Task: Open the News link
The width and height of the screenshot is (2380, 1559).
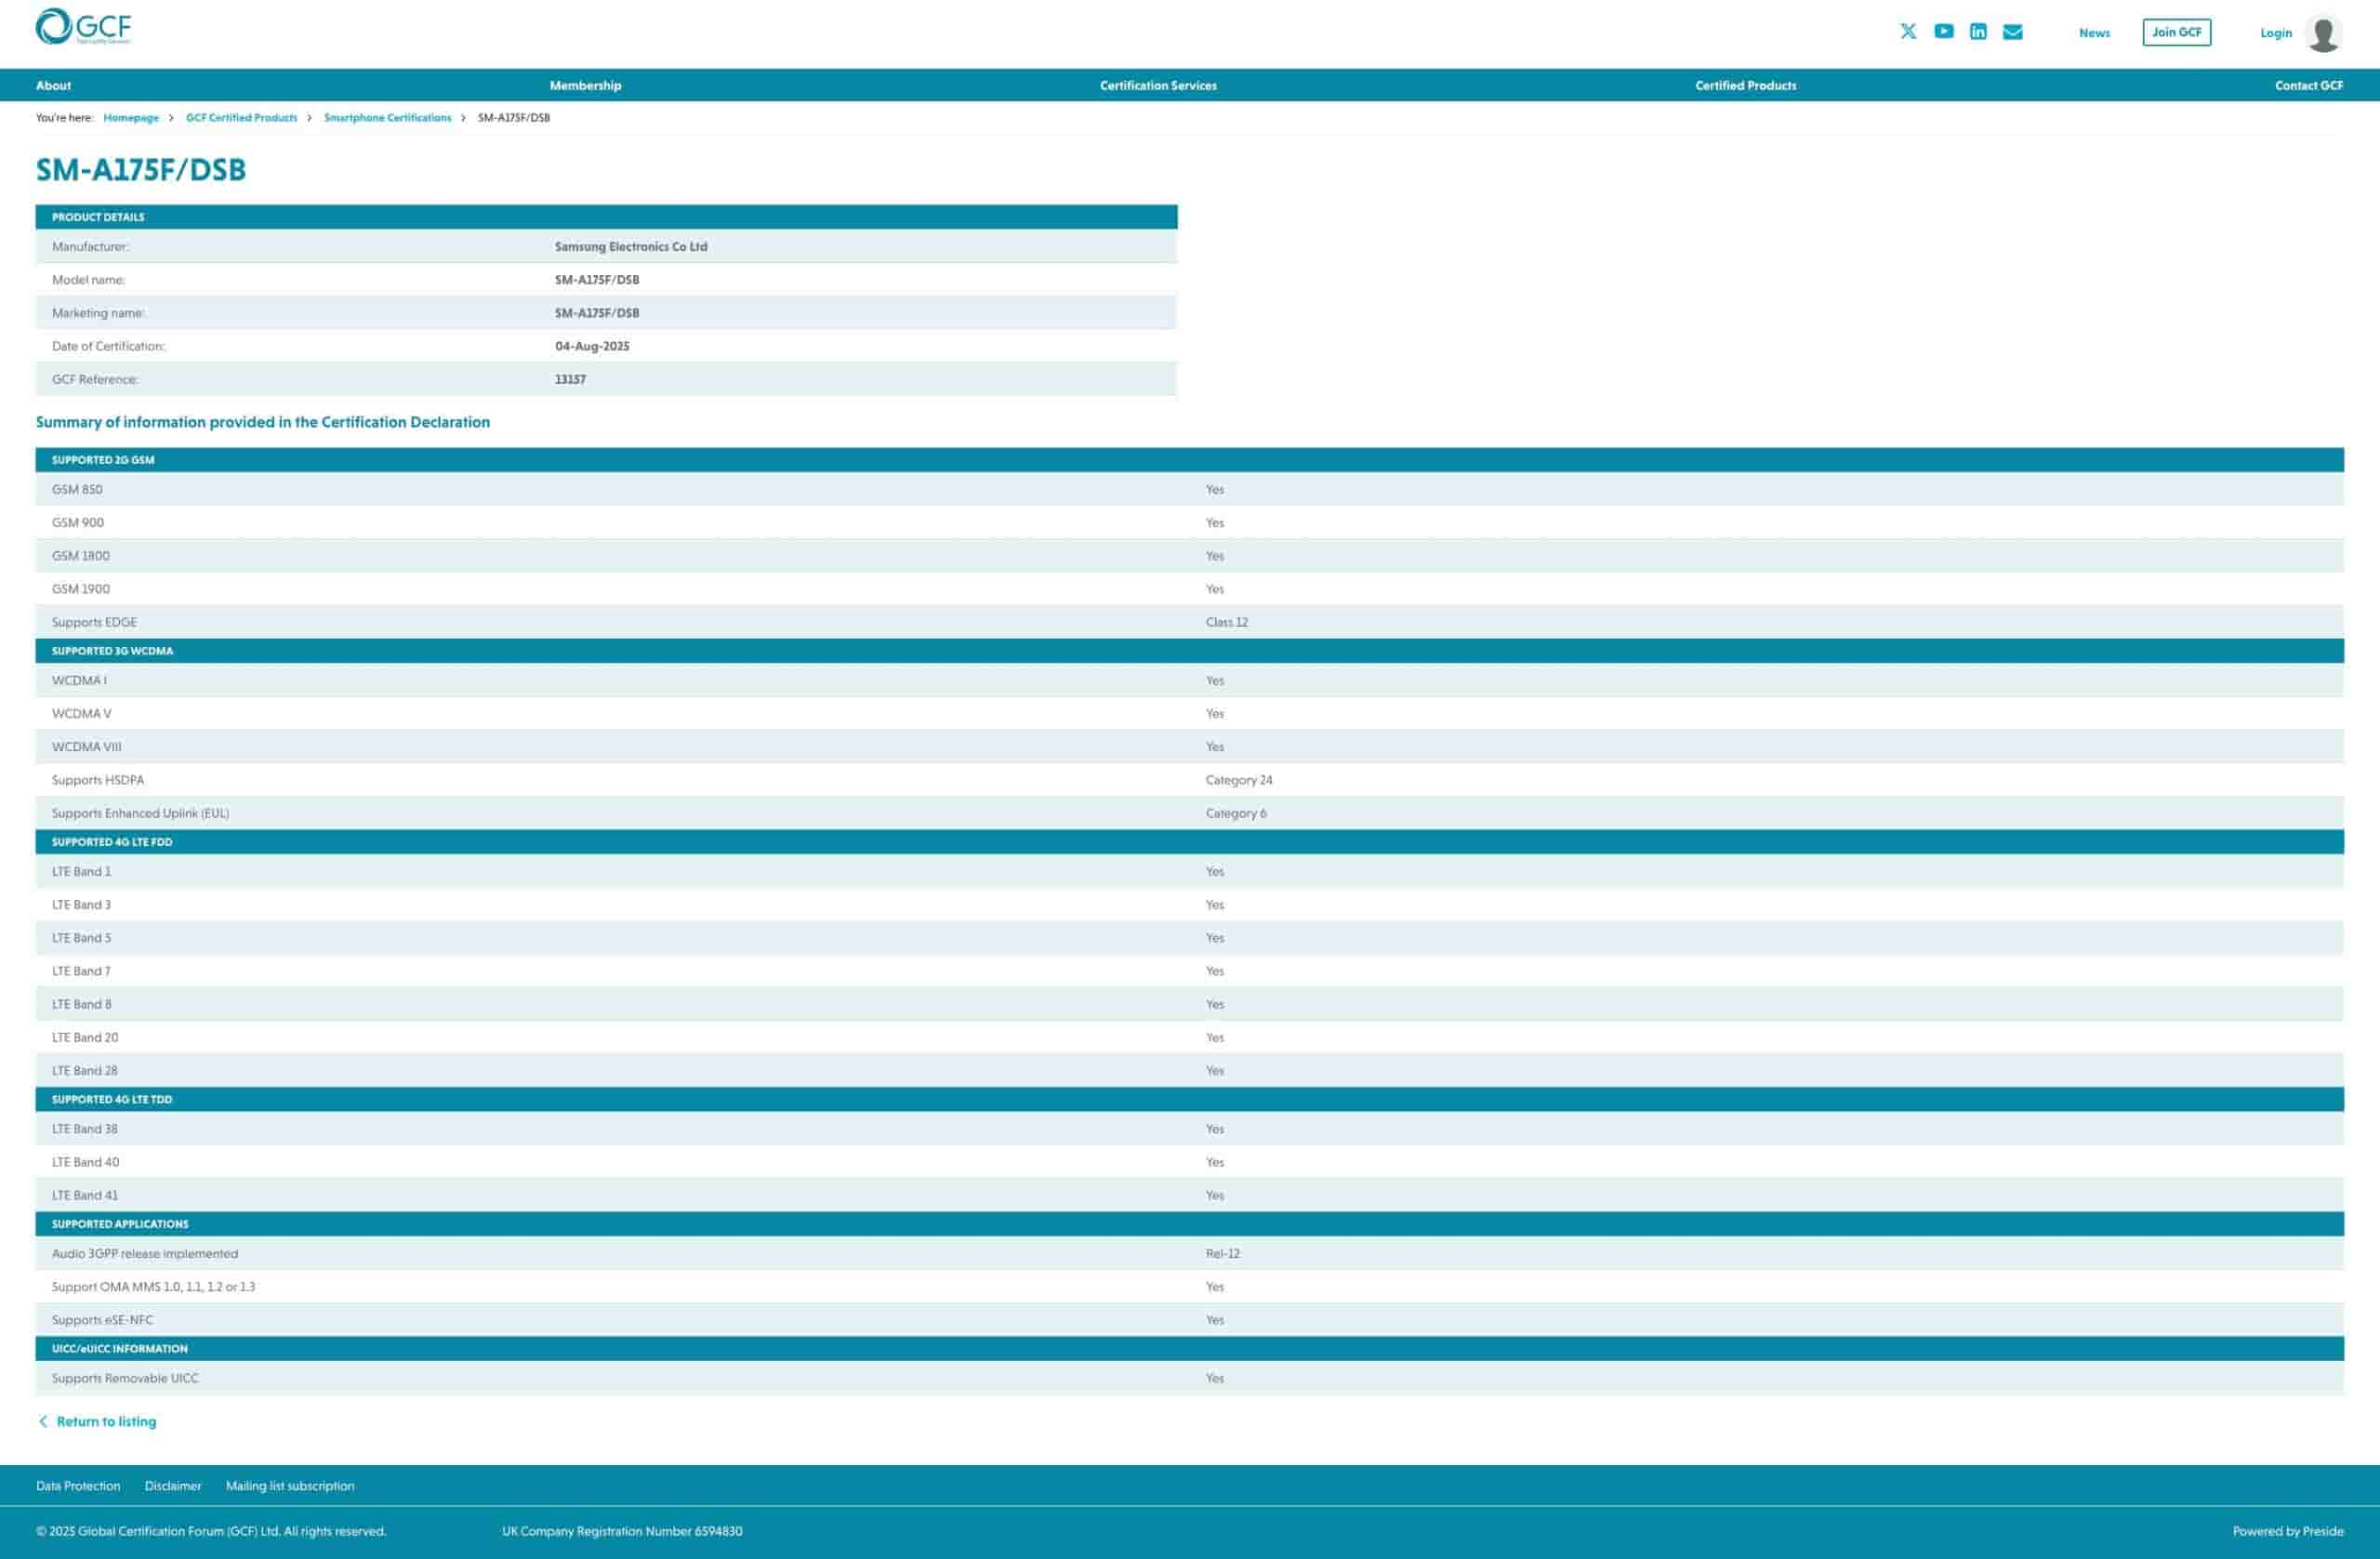Action: pos(2094,33)
